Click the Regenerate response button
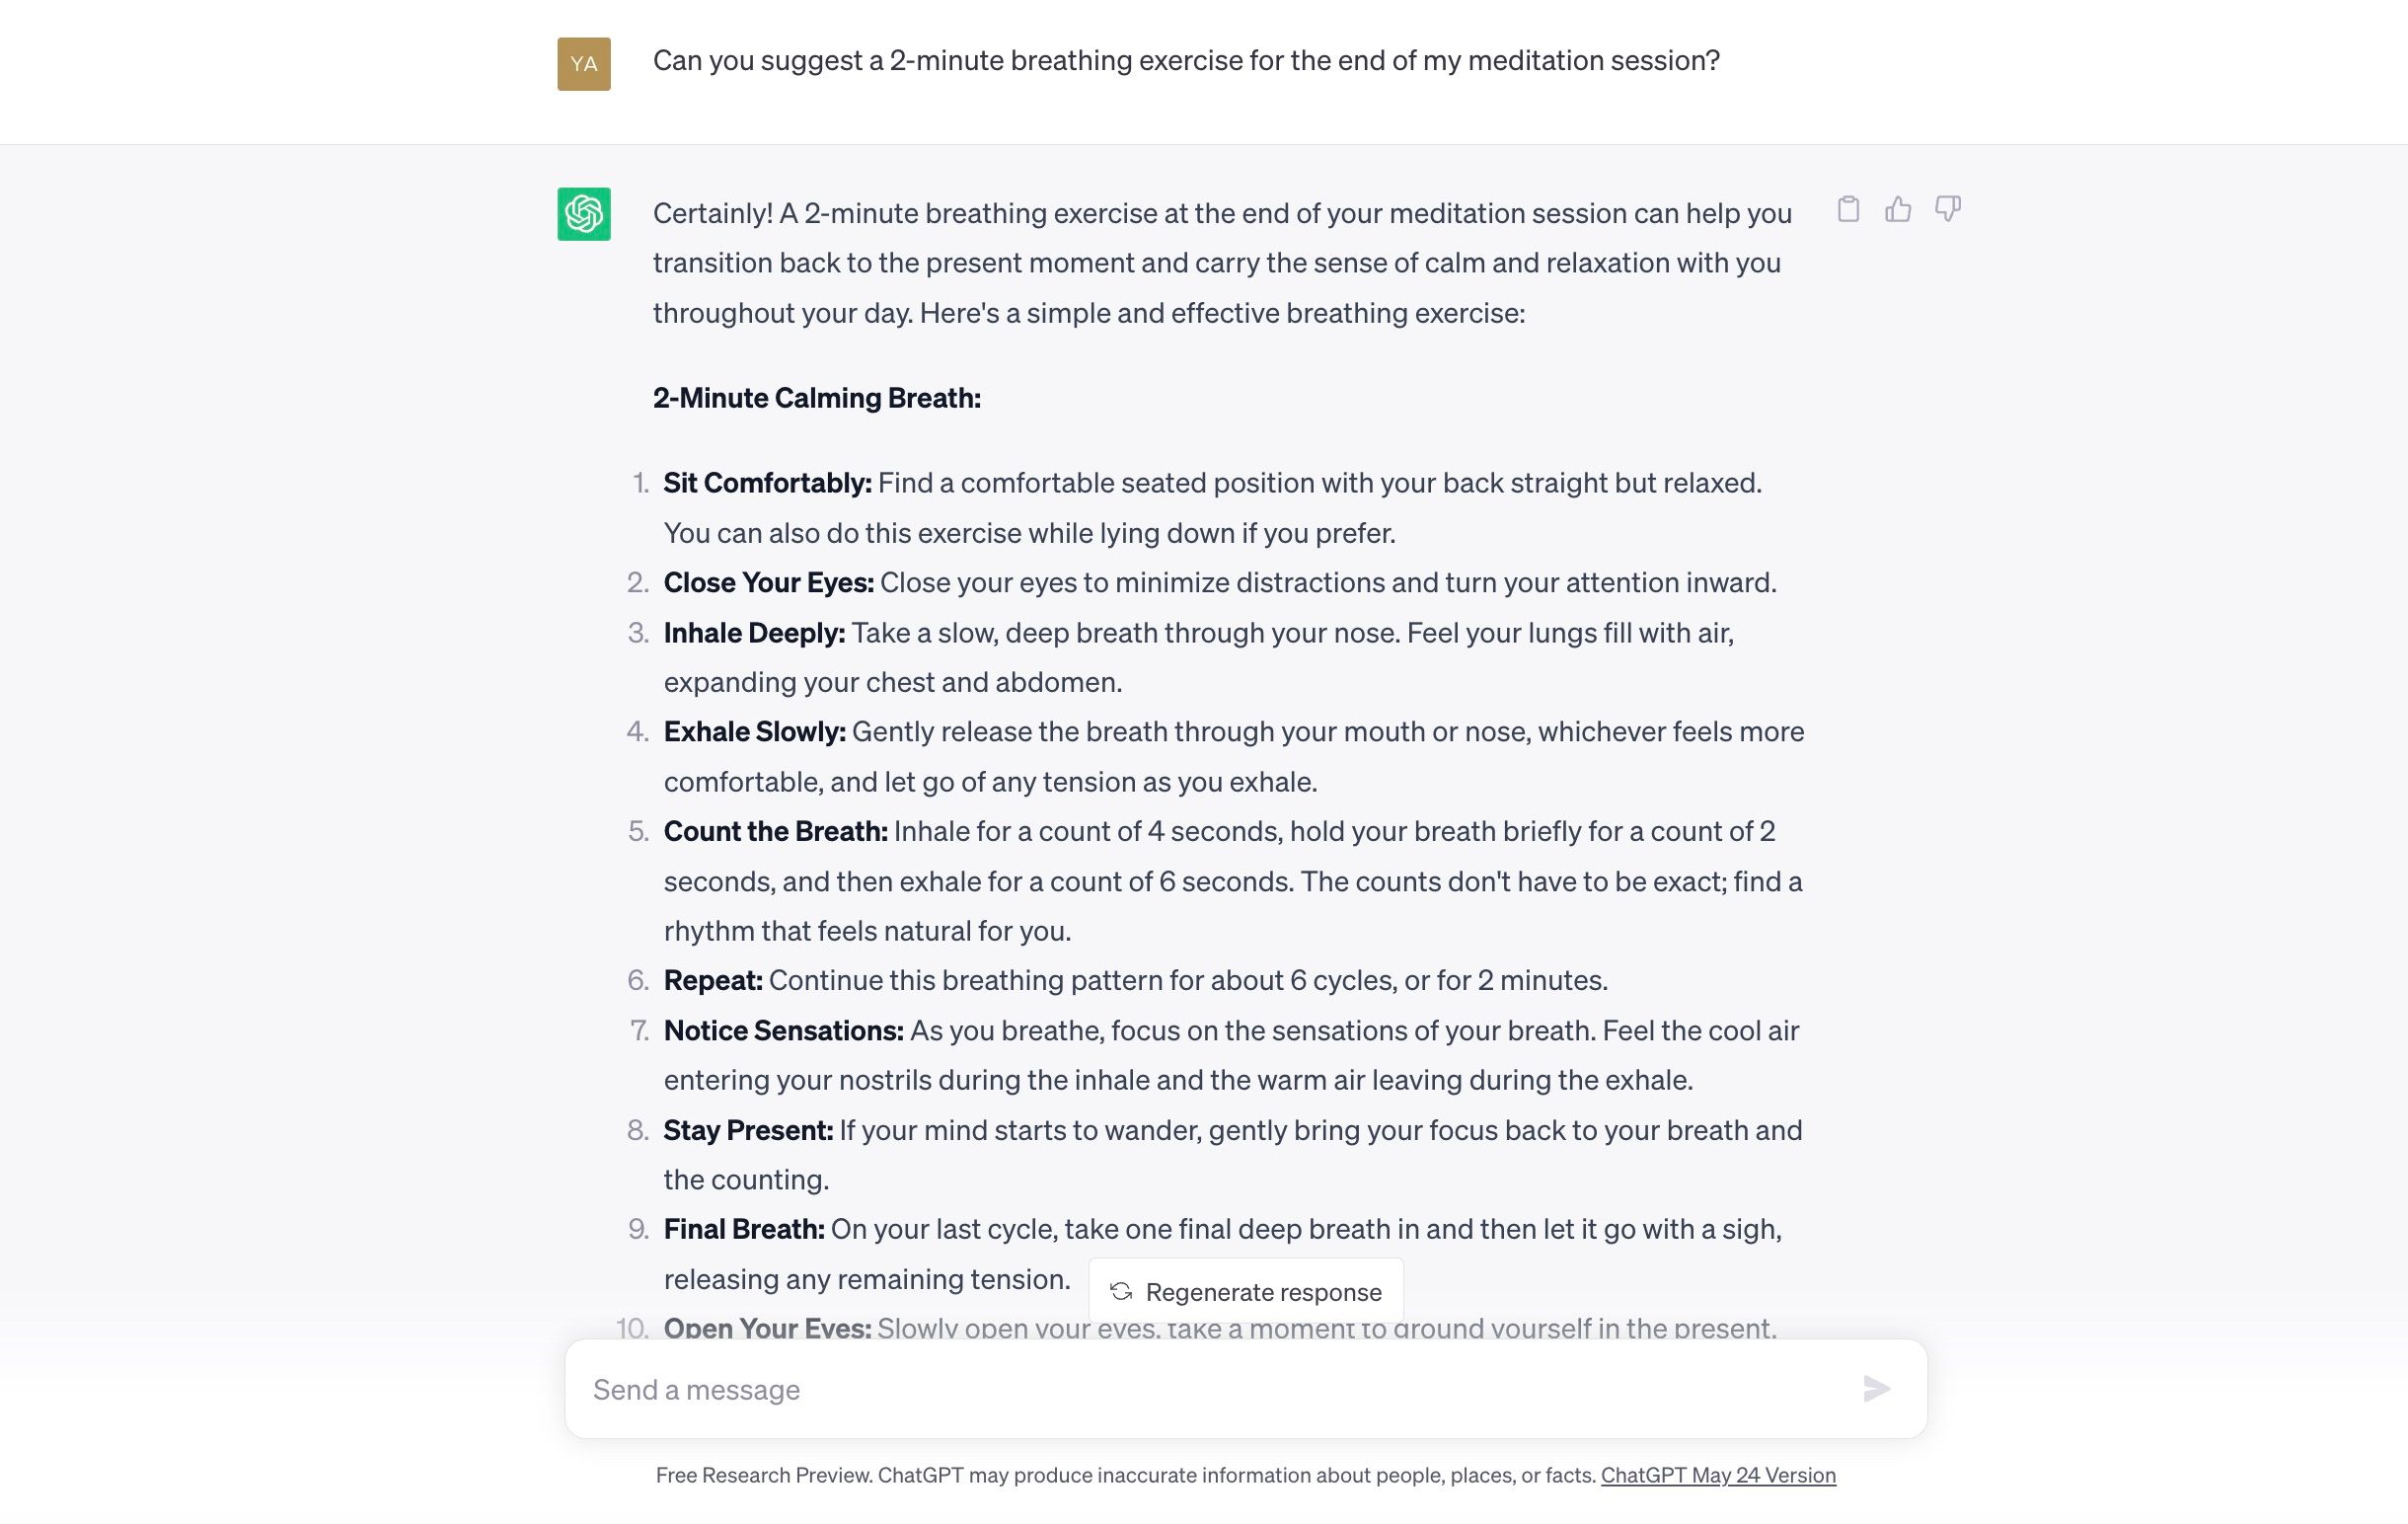 coord(1246,1292)
